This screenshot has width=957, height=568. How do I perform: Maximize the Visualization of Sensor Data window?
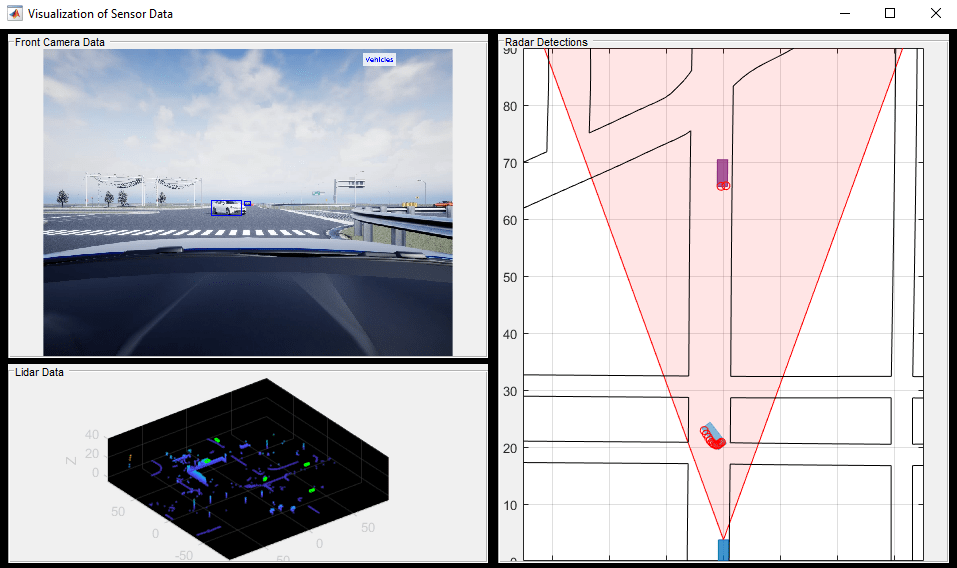(x=890, y=13)
